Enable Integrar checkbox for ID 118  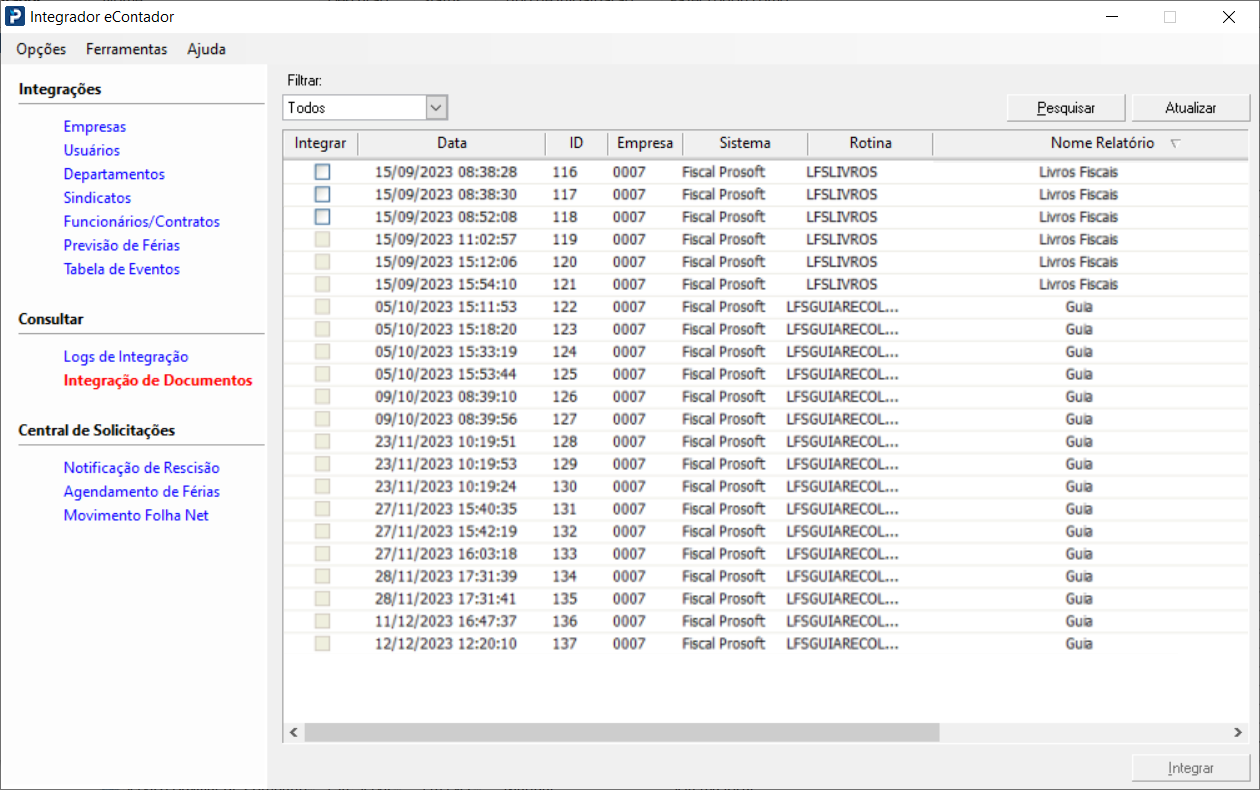tap(322, 217)
